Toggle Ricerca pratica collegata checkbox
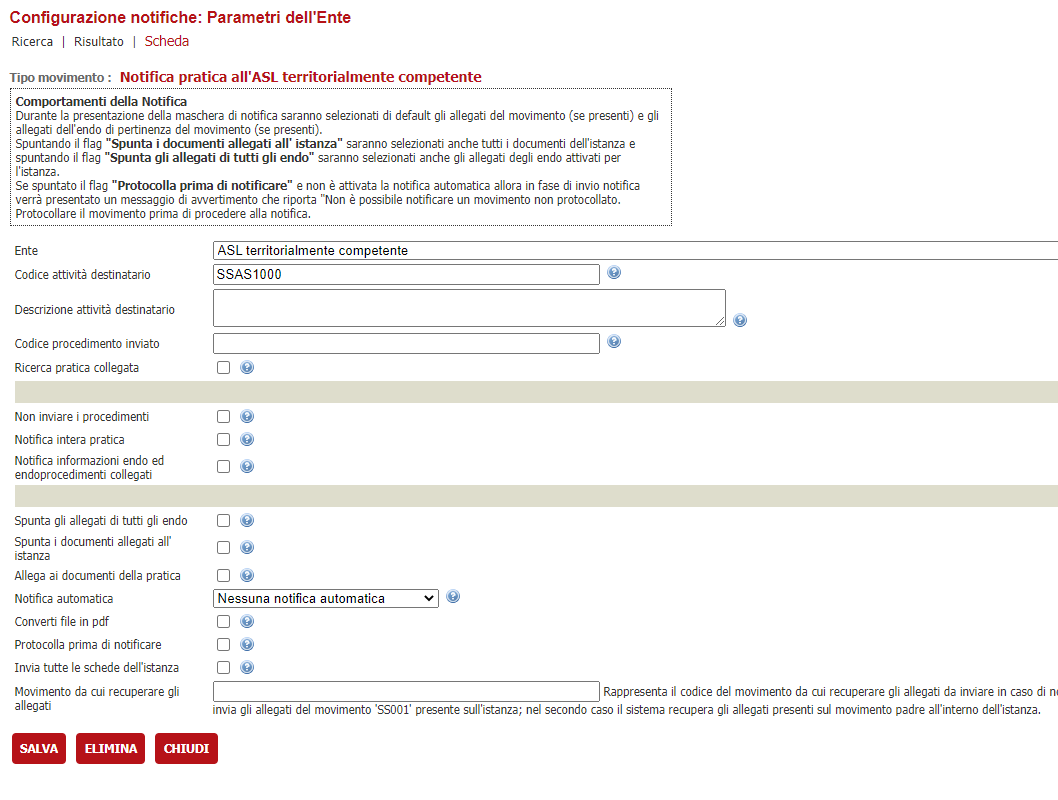This screenshot has width=1058, height=800. [x=224, y=367]
